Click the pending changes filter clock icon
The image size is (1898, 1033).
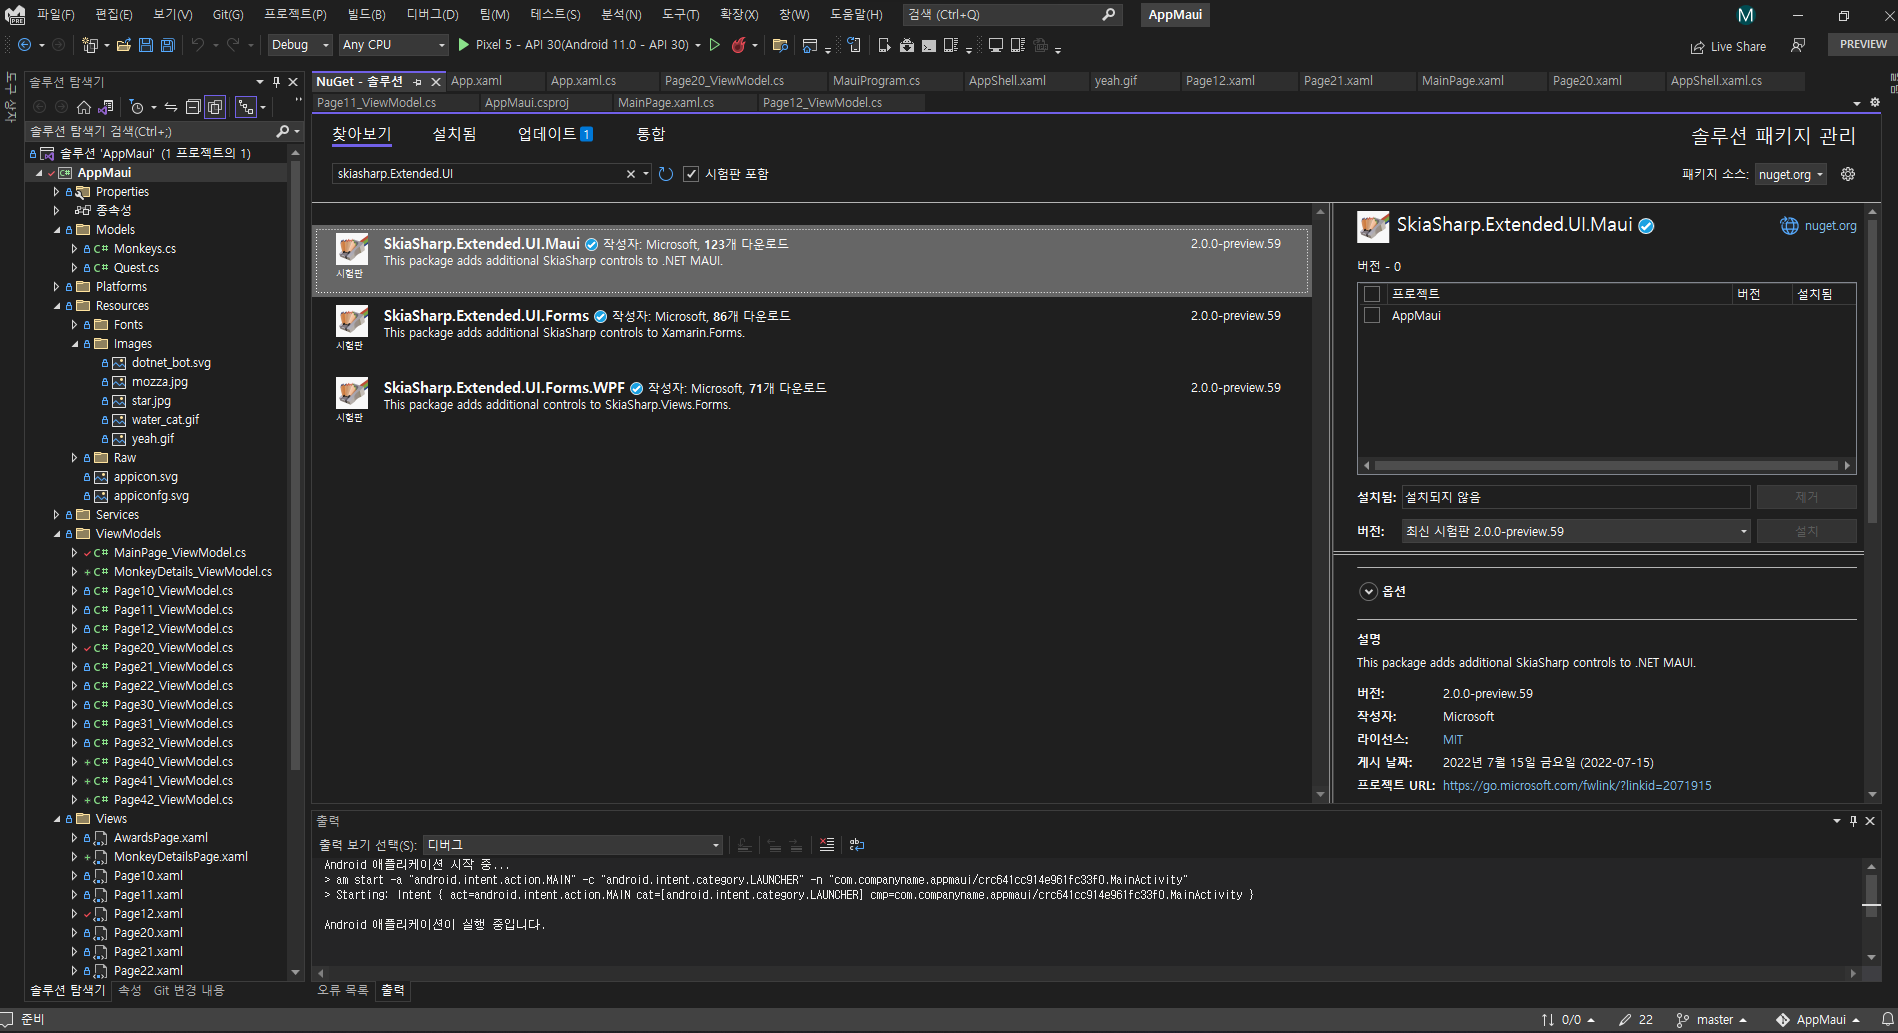pyautogui.click(x=137, y=107)
